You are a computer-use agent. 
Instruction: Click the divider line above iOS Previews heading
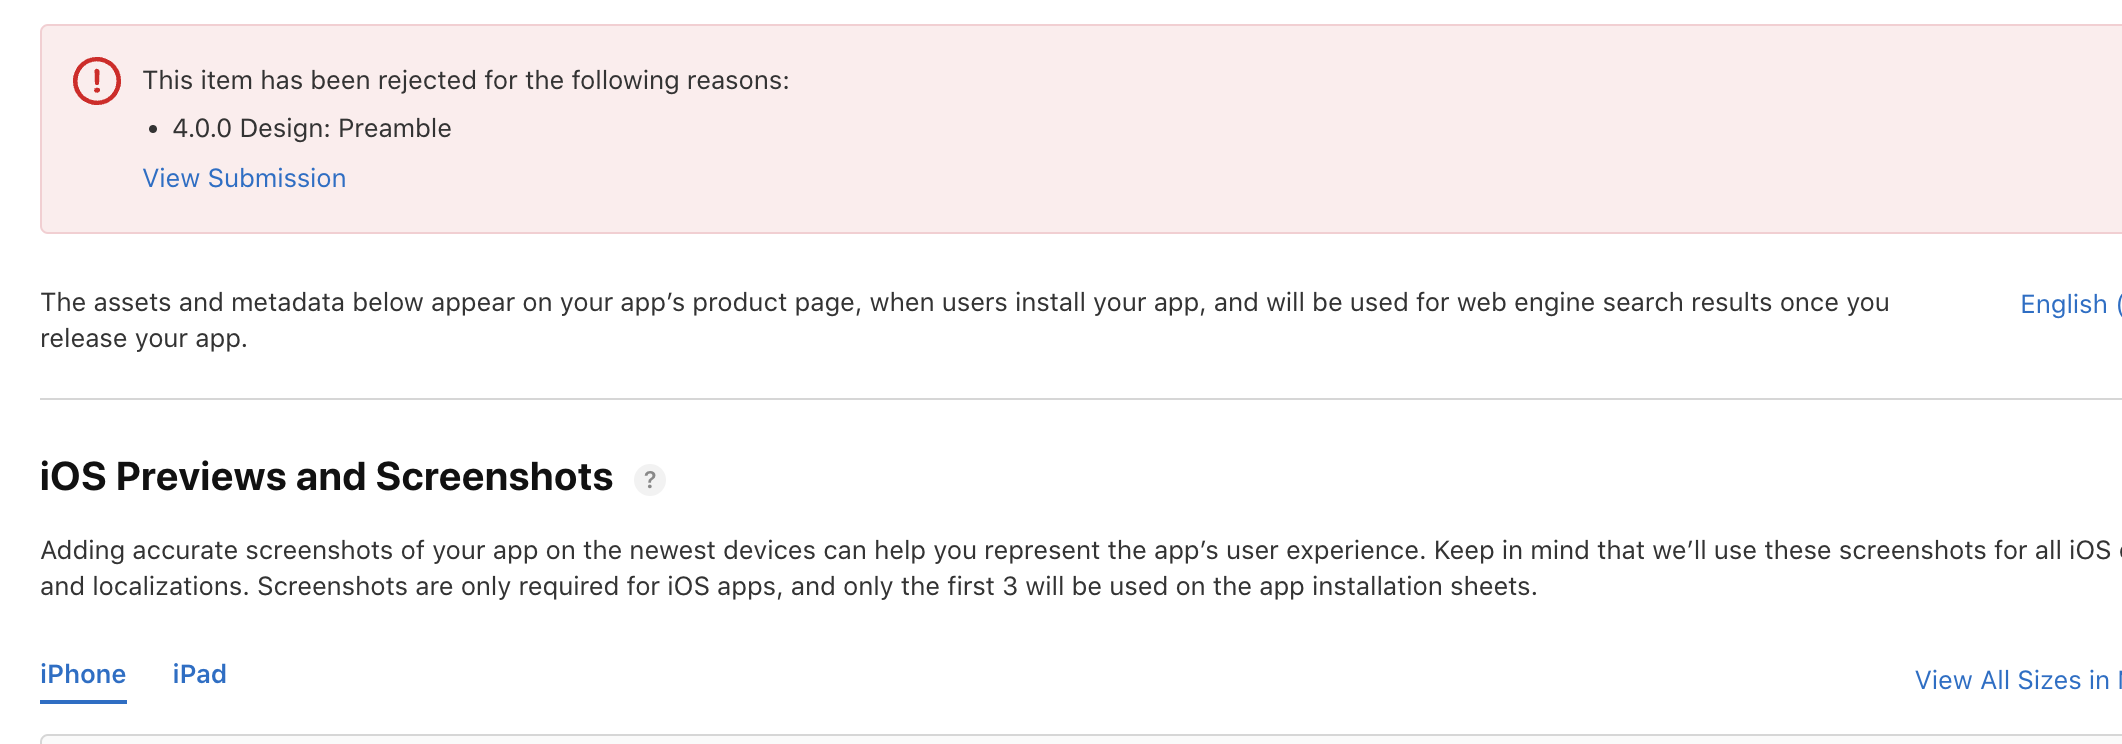[x=1000, y=399]
